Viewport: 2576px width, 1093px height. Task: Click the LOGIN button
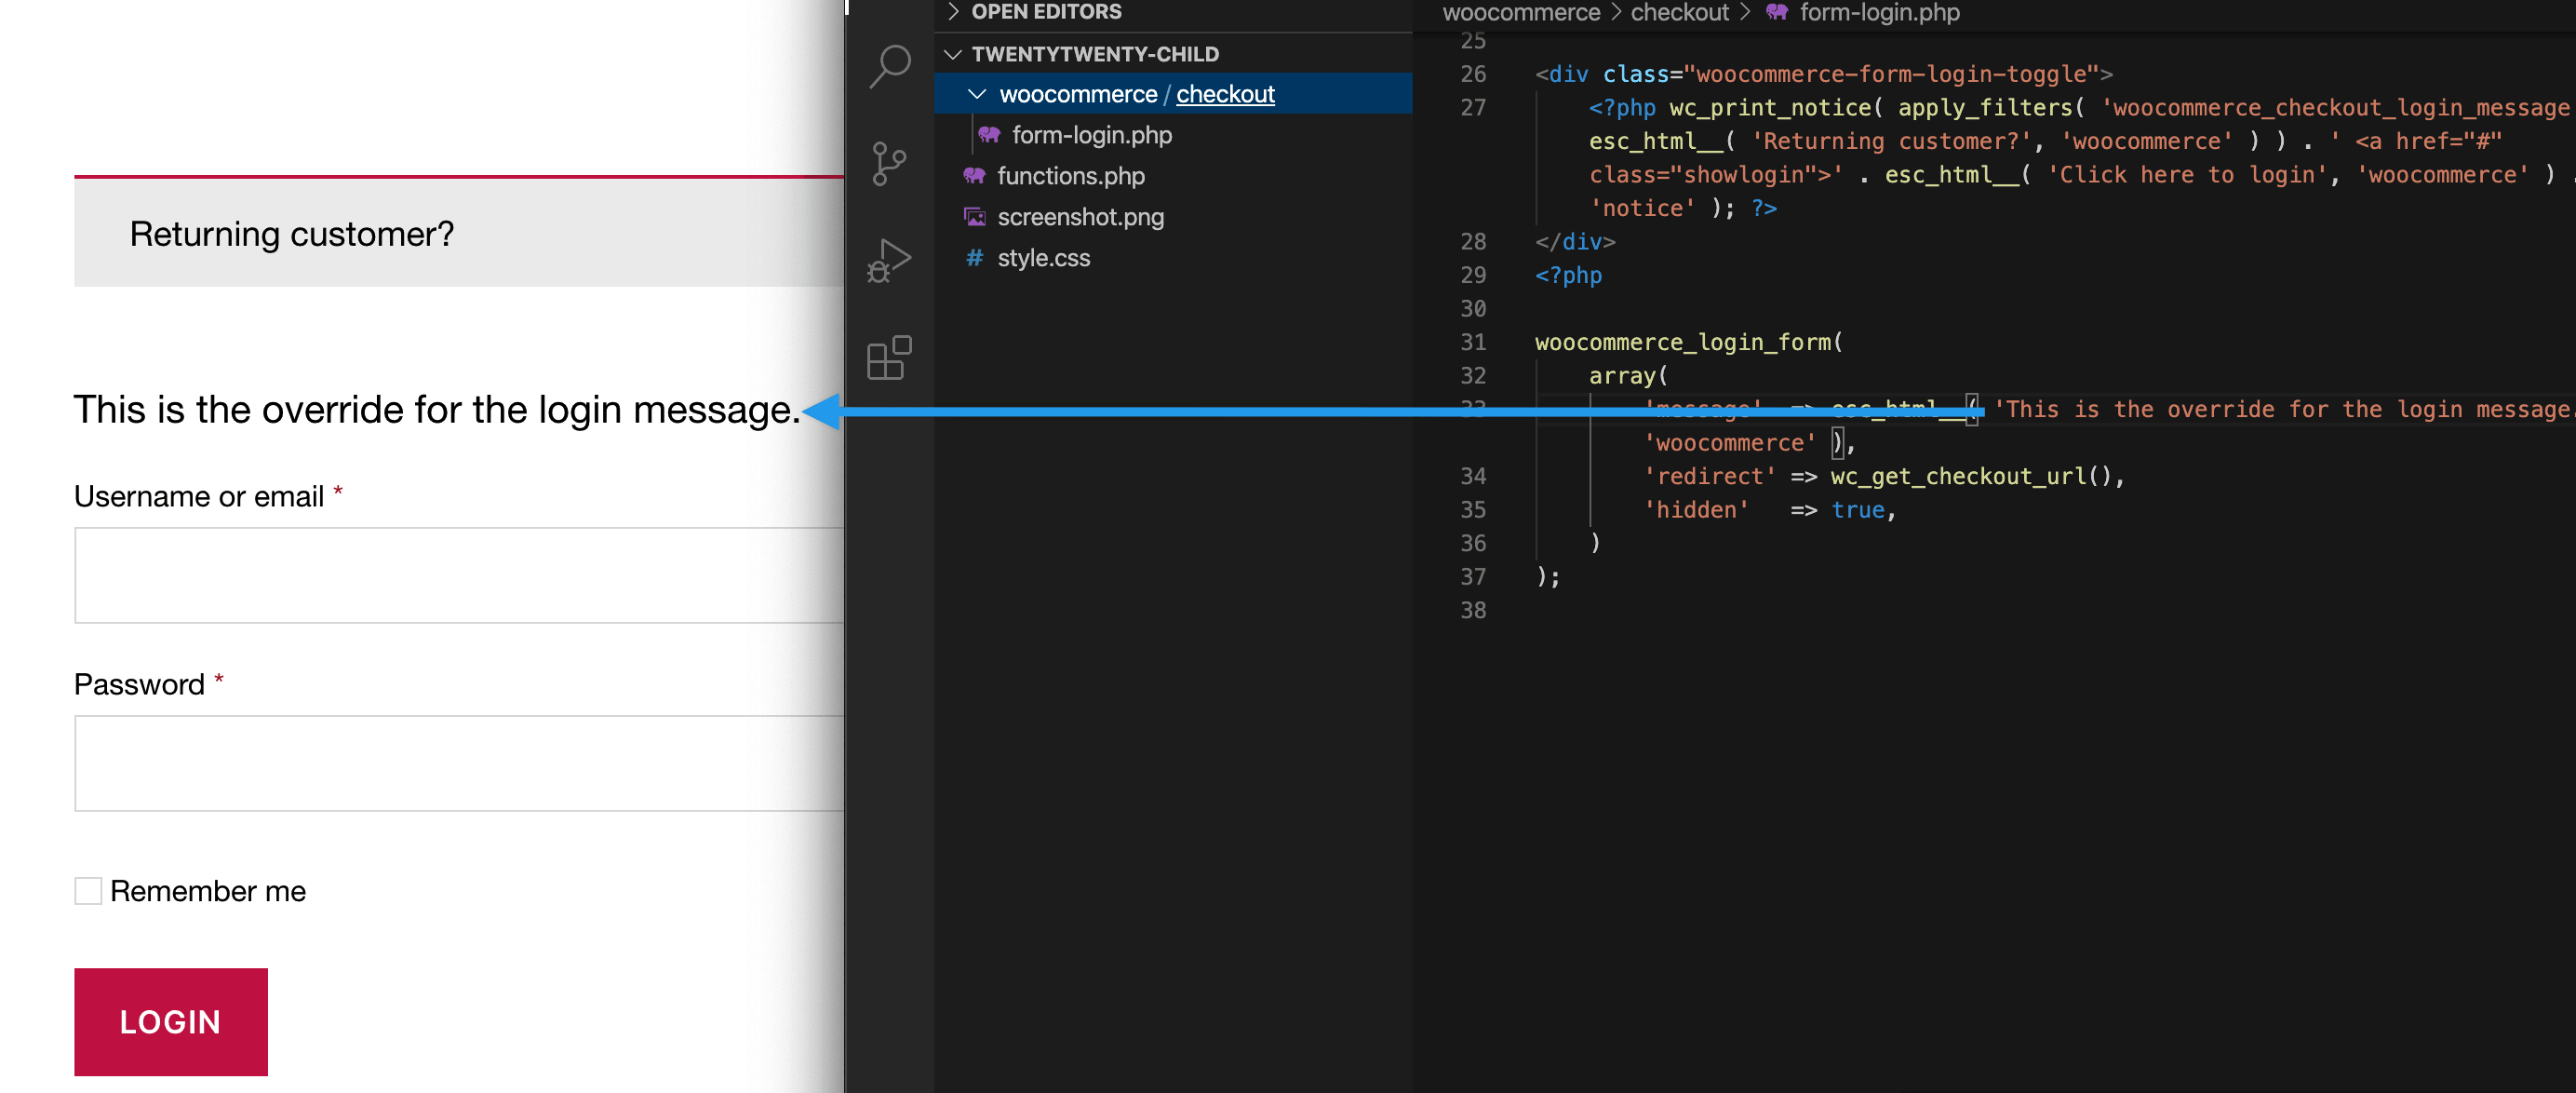coord(170,1022)
